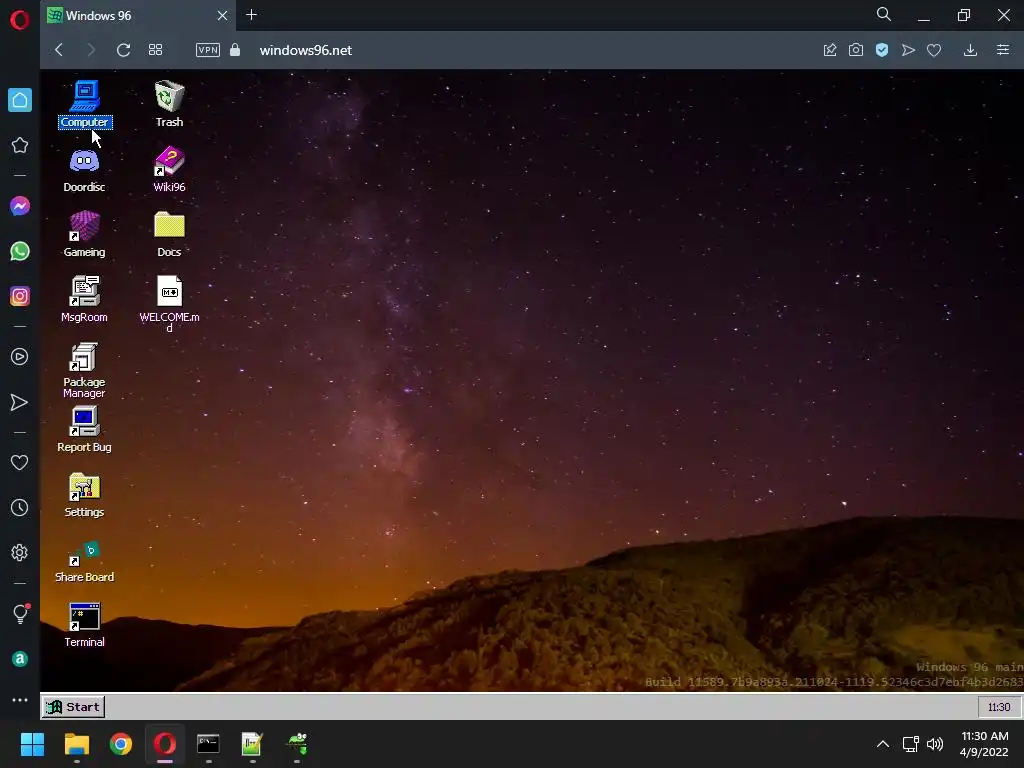Open Chrome from Windows taskbar
1024x768 pixels.
[x=121, y=744]
